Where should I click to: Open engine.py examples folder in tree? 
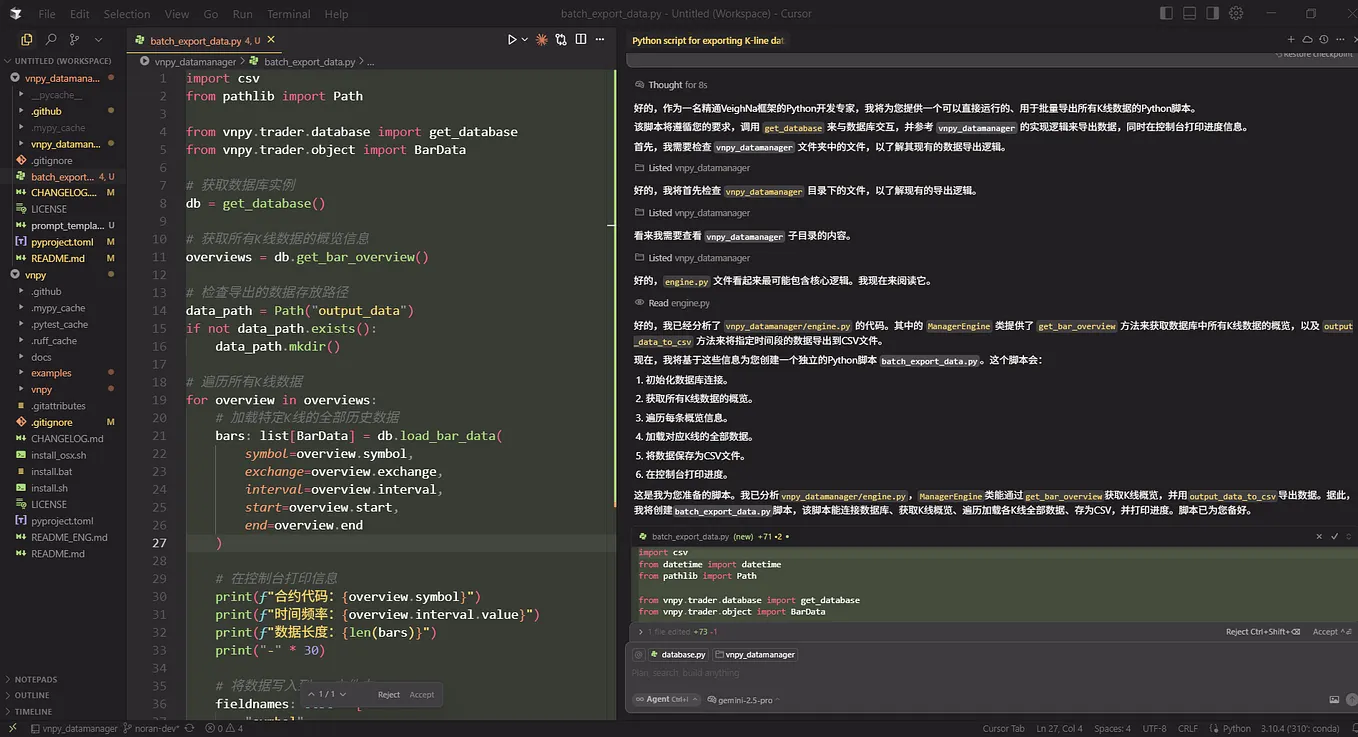pyautogui.click(x=51, y=373)
